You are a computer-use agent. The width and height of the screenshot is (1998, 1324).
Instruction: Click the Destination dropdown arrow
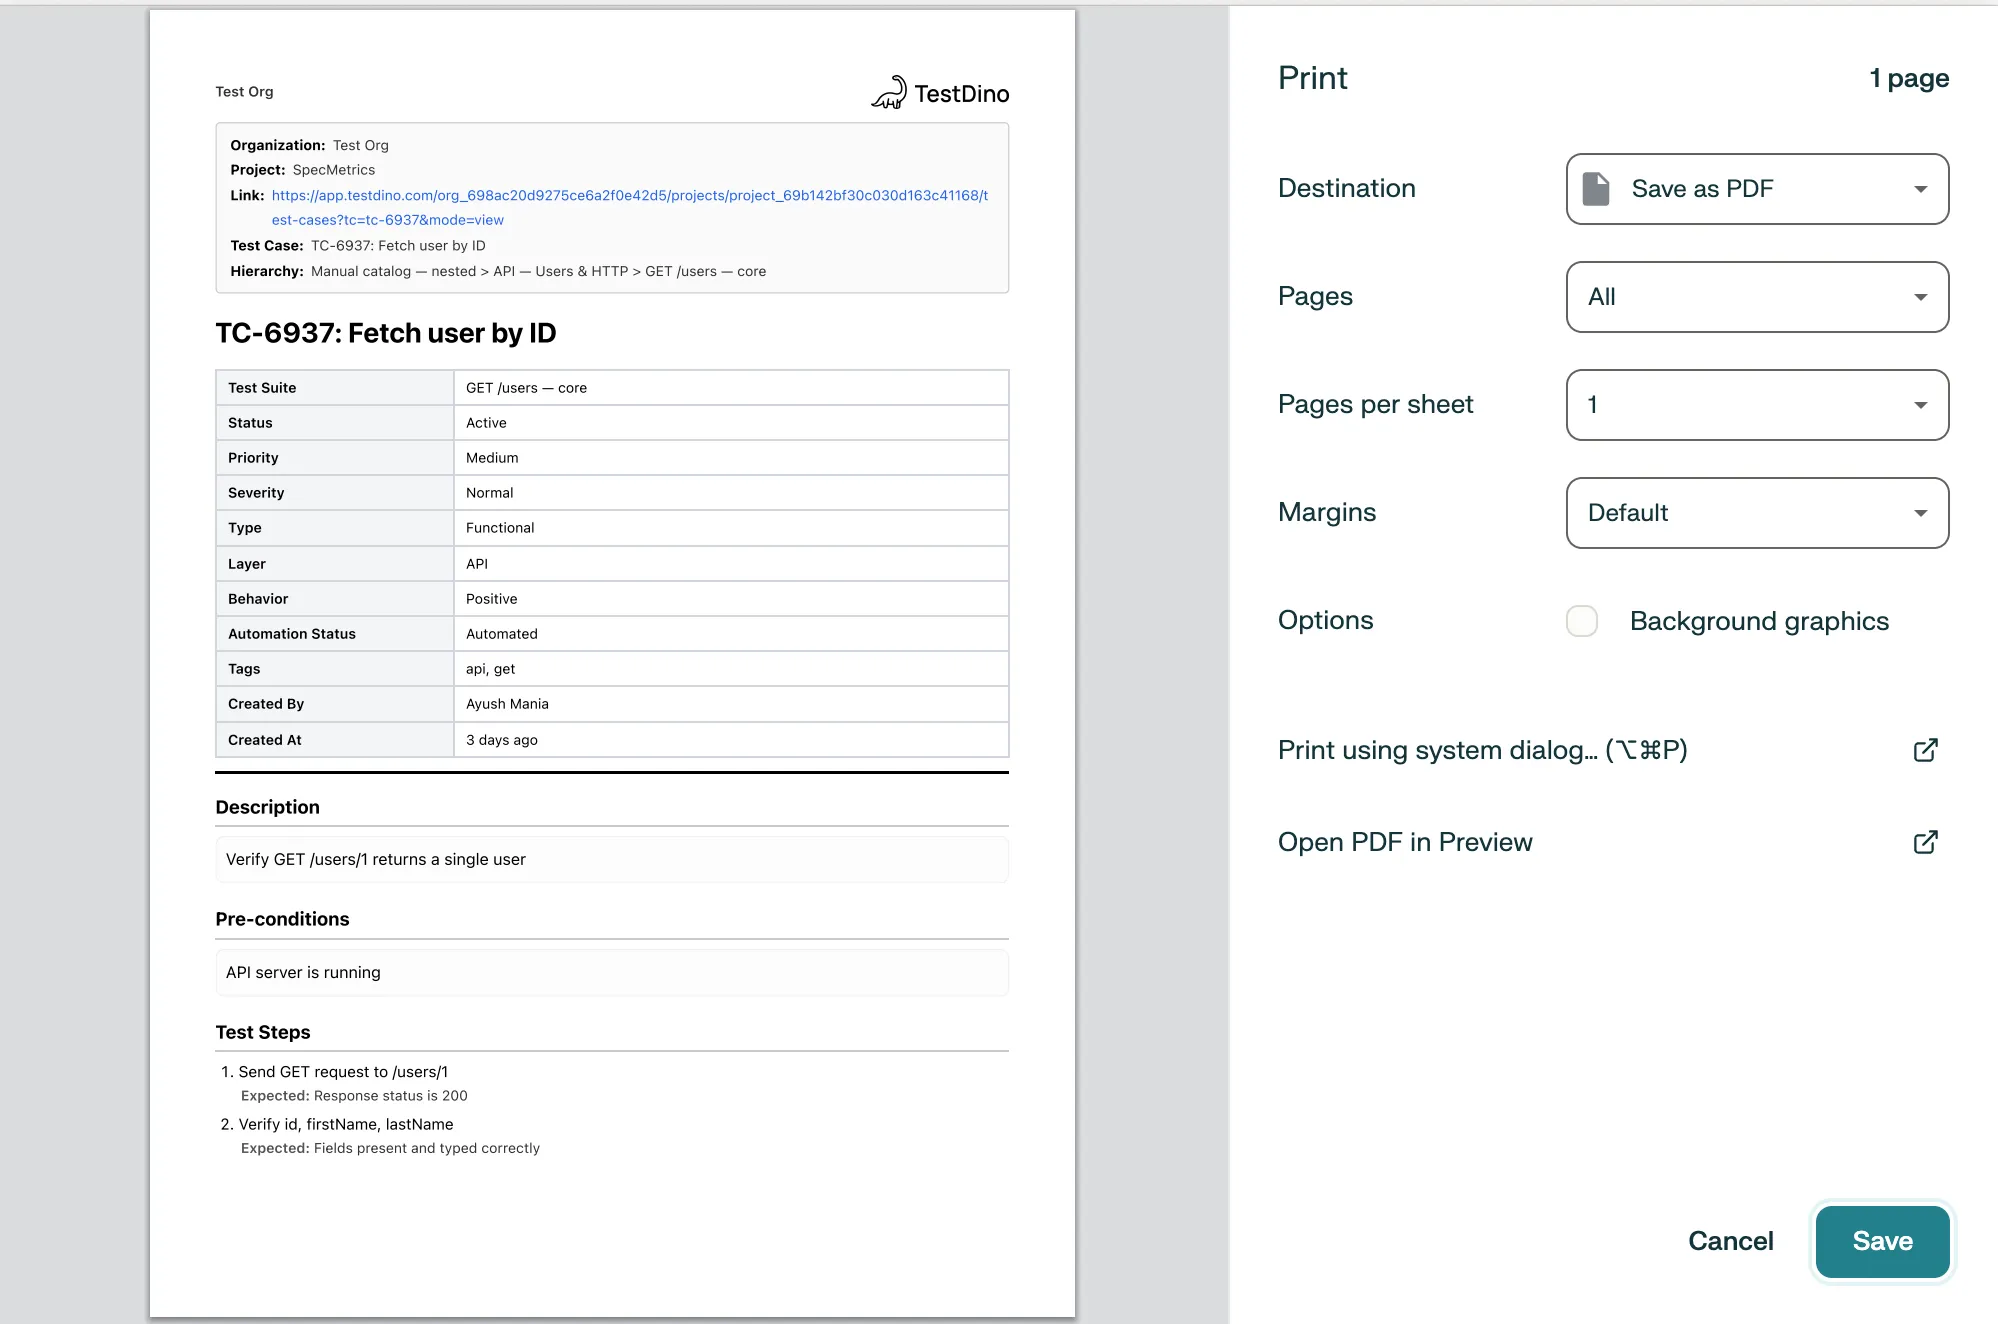click(1920, 188)
